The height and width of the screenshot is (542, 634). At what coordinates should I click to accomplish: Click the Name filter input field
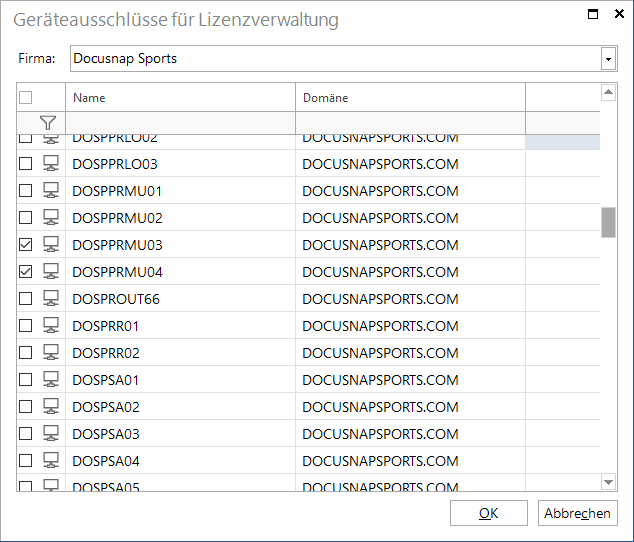coord(180,123)
